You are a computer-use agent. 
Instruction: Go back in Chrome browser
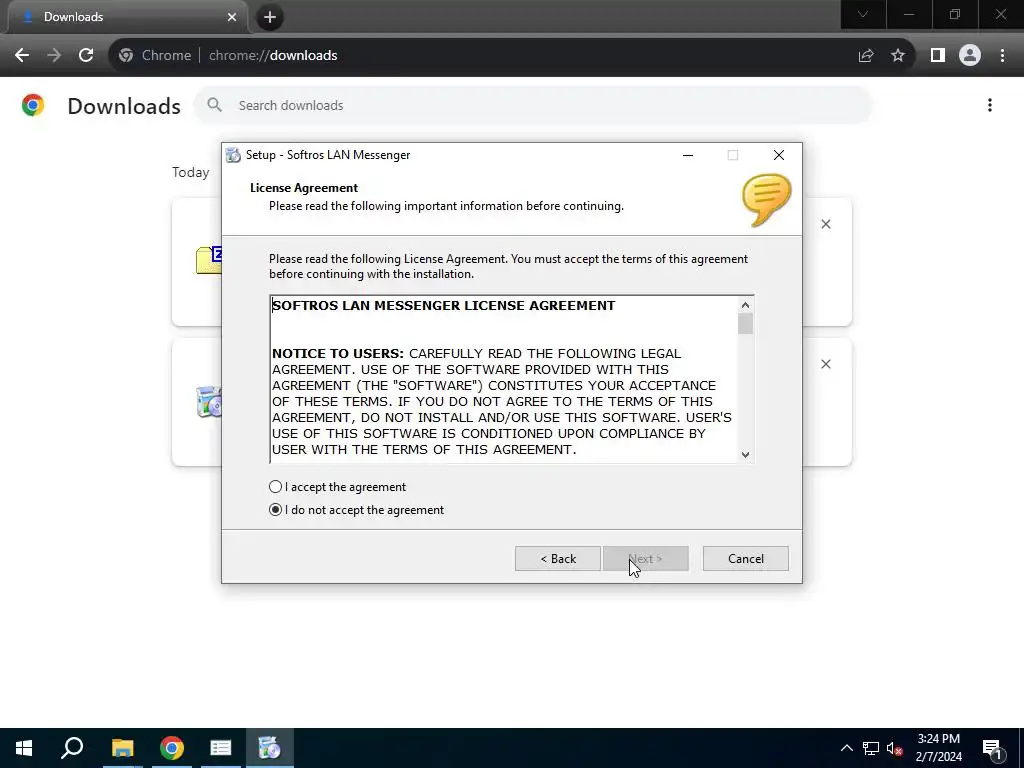click(22, 56)
